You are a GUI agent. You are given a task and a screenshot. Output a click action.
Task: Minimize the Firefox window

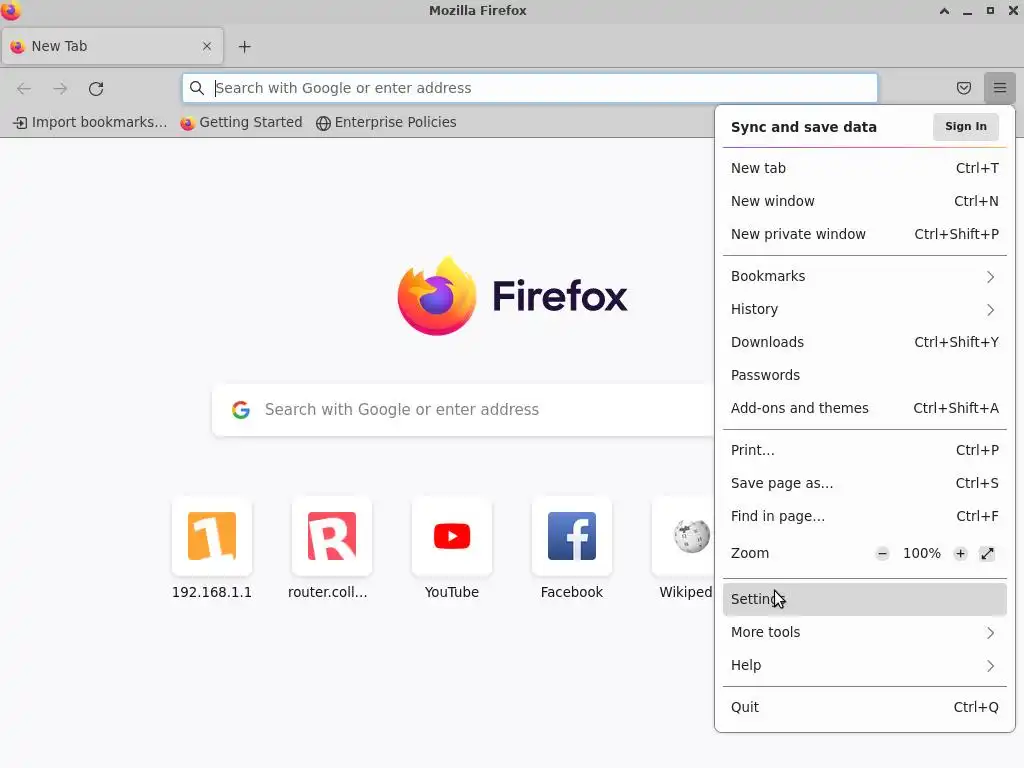point(967,11)
